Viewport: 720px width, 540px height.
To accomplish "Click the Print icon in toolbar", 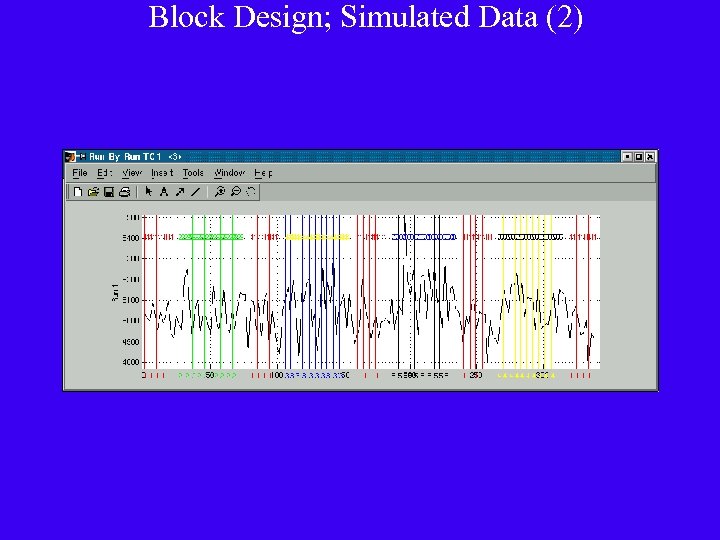I will click(x=124, y=192).
